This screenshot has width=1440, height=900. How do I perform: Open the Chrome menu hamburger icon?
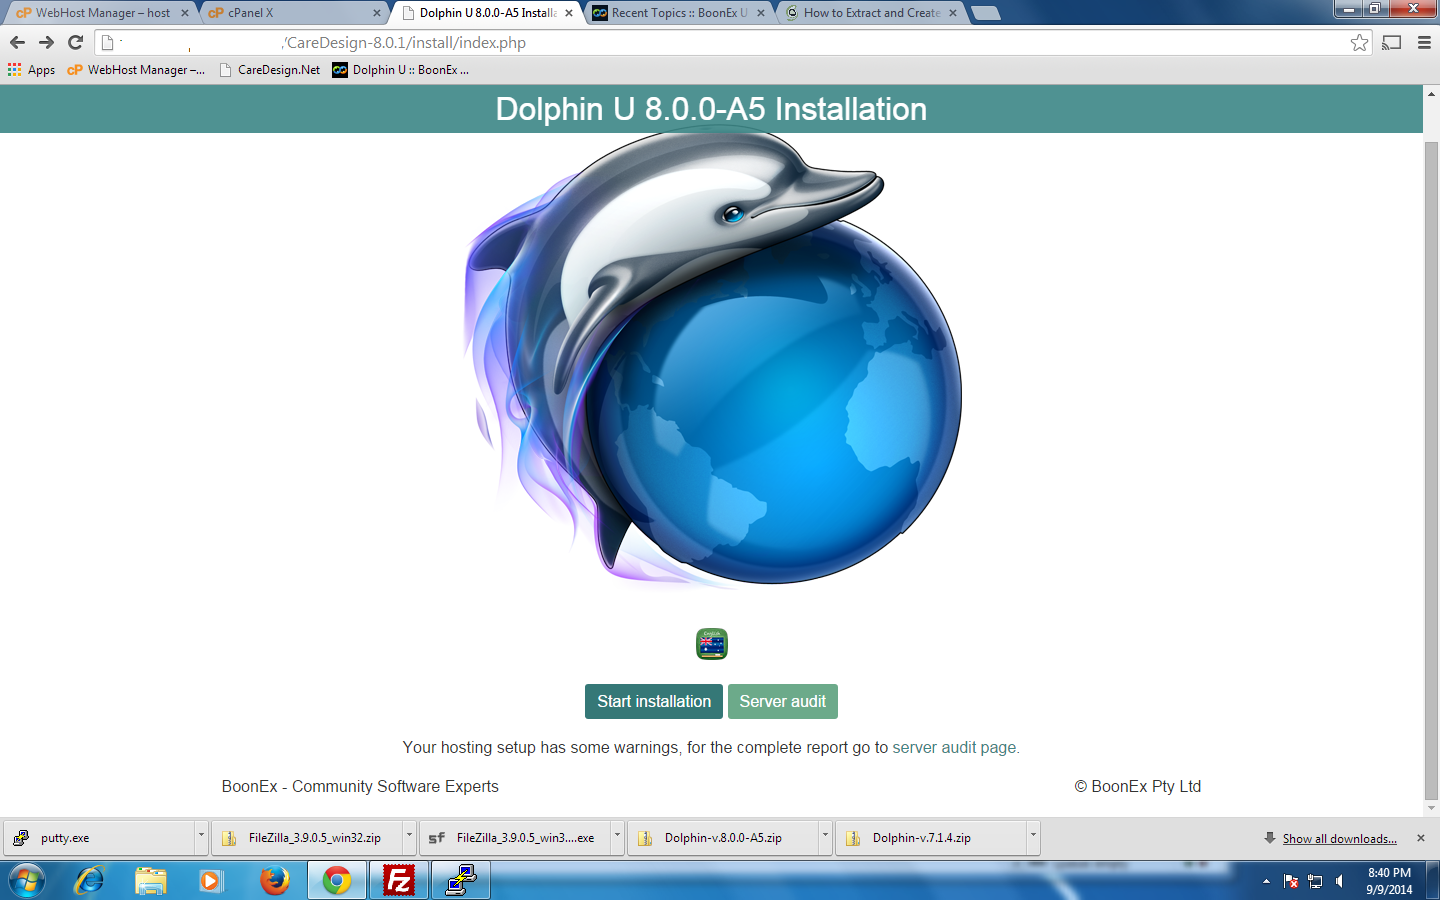1424,42
